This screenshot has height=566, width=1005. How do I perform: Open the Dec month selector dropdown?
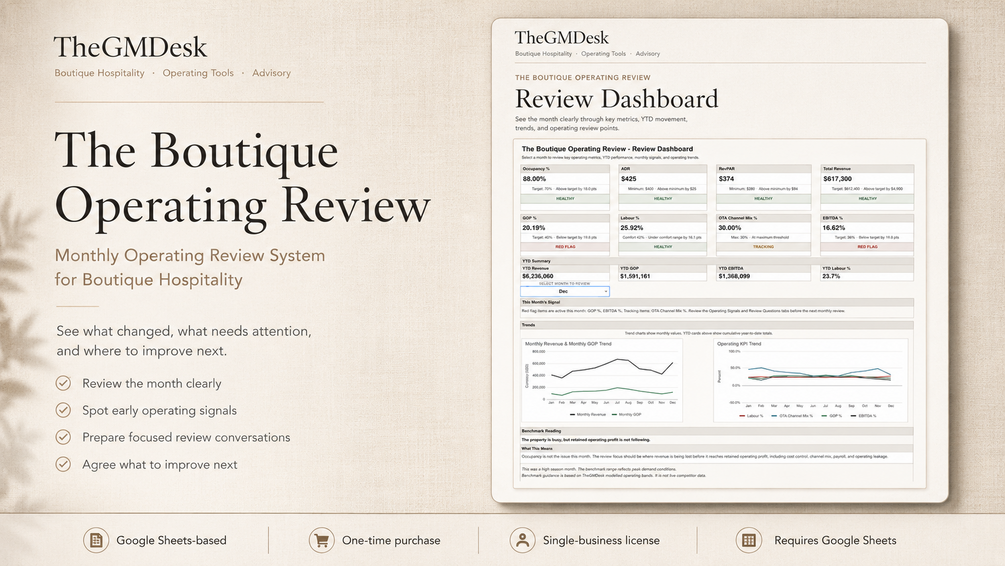[565, 292]
